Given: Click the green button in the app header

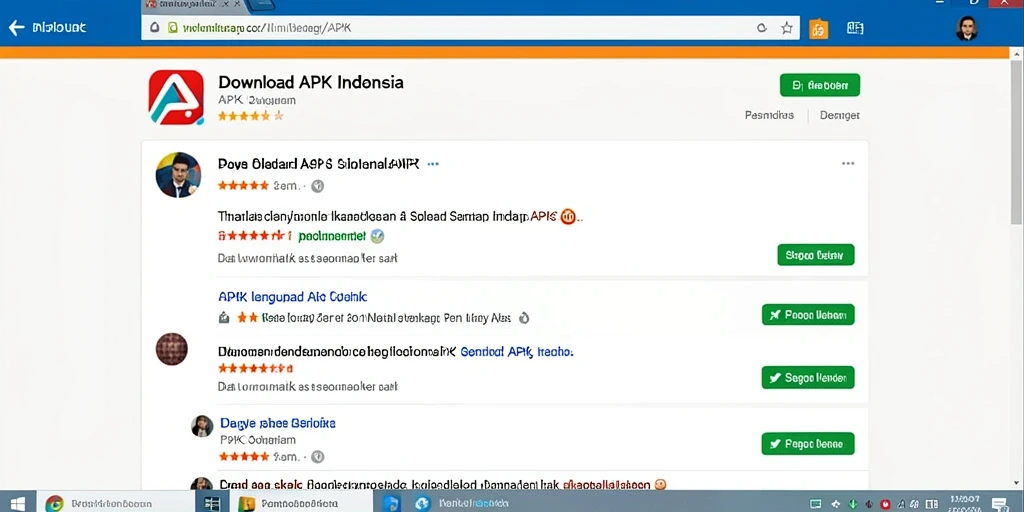Looking at the screenshot, I should (x=820, y=85).
